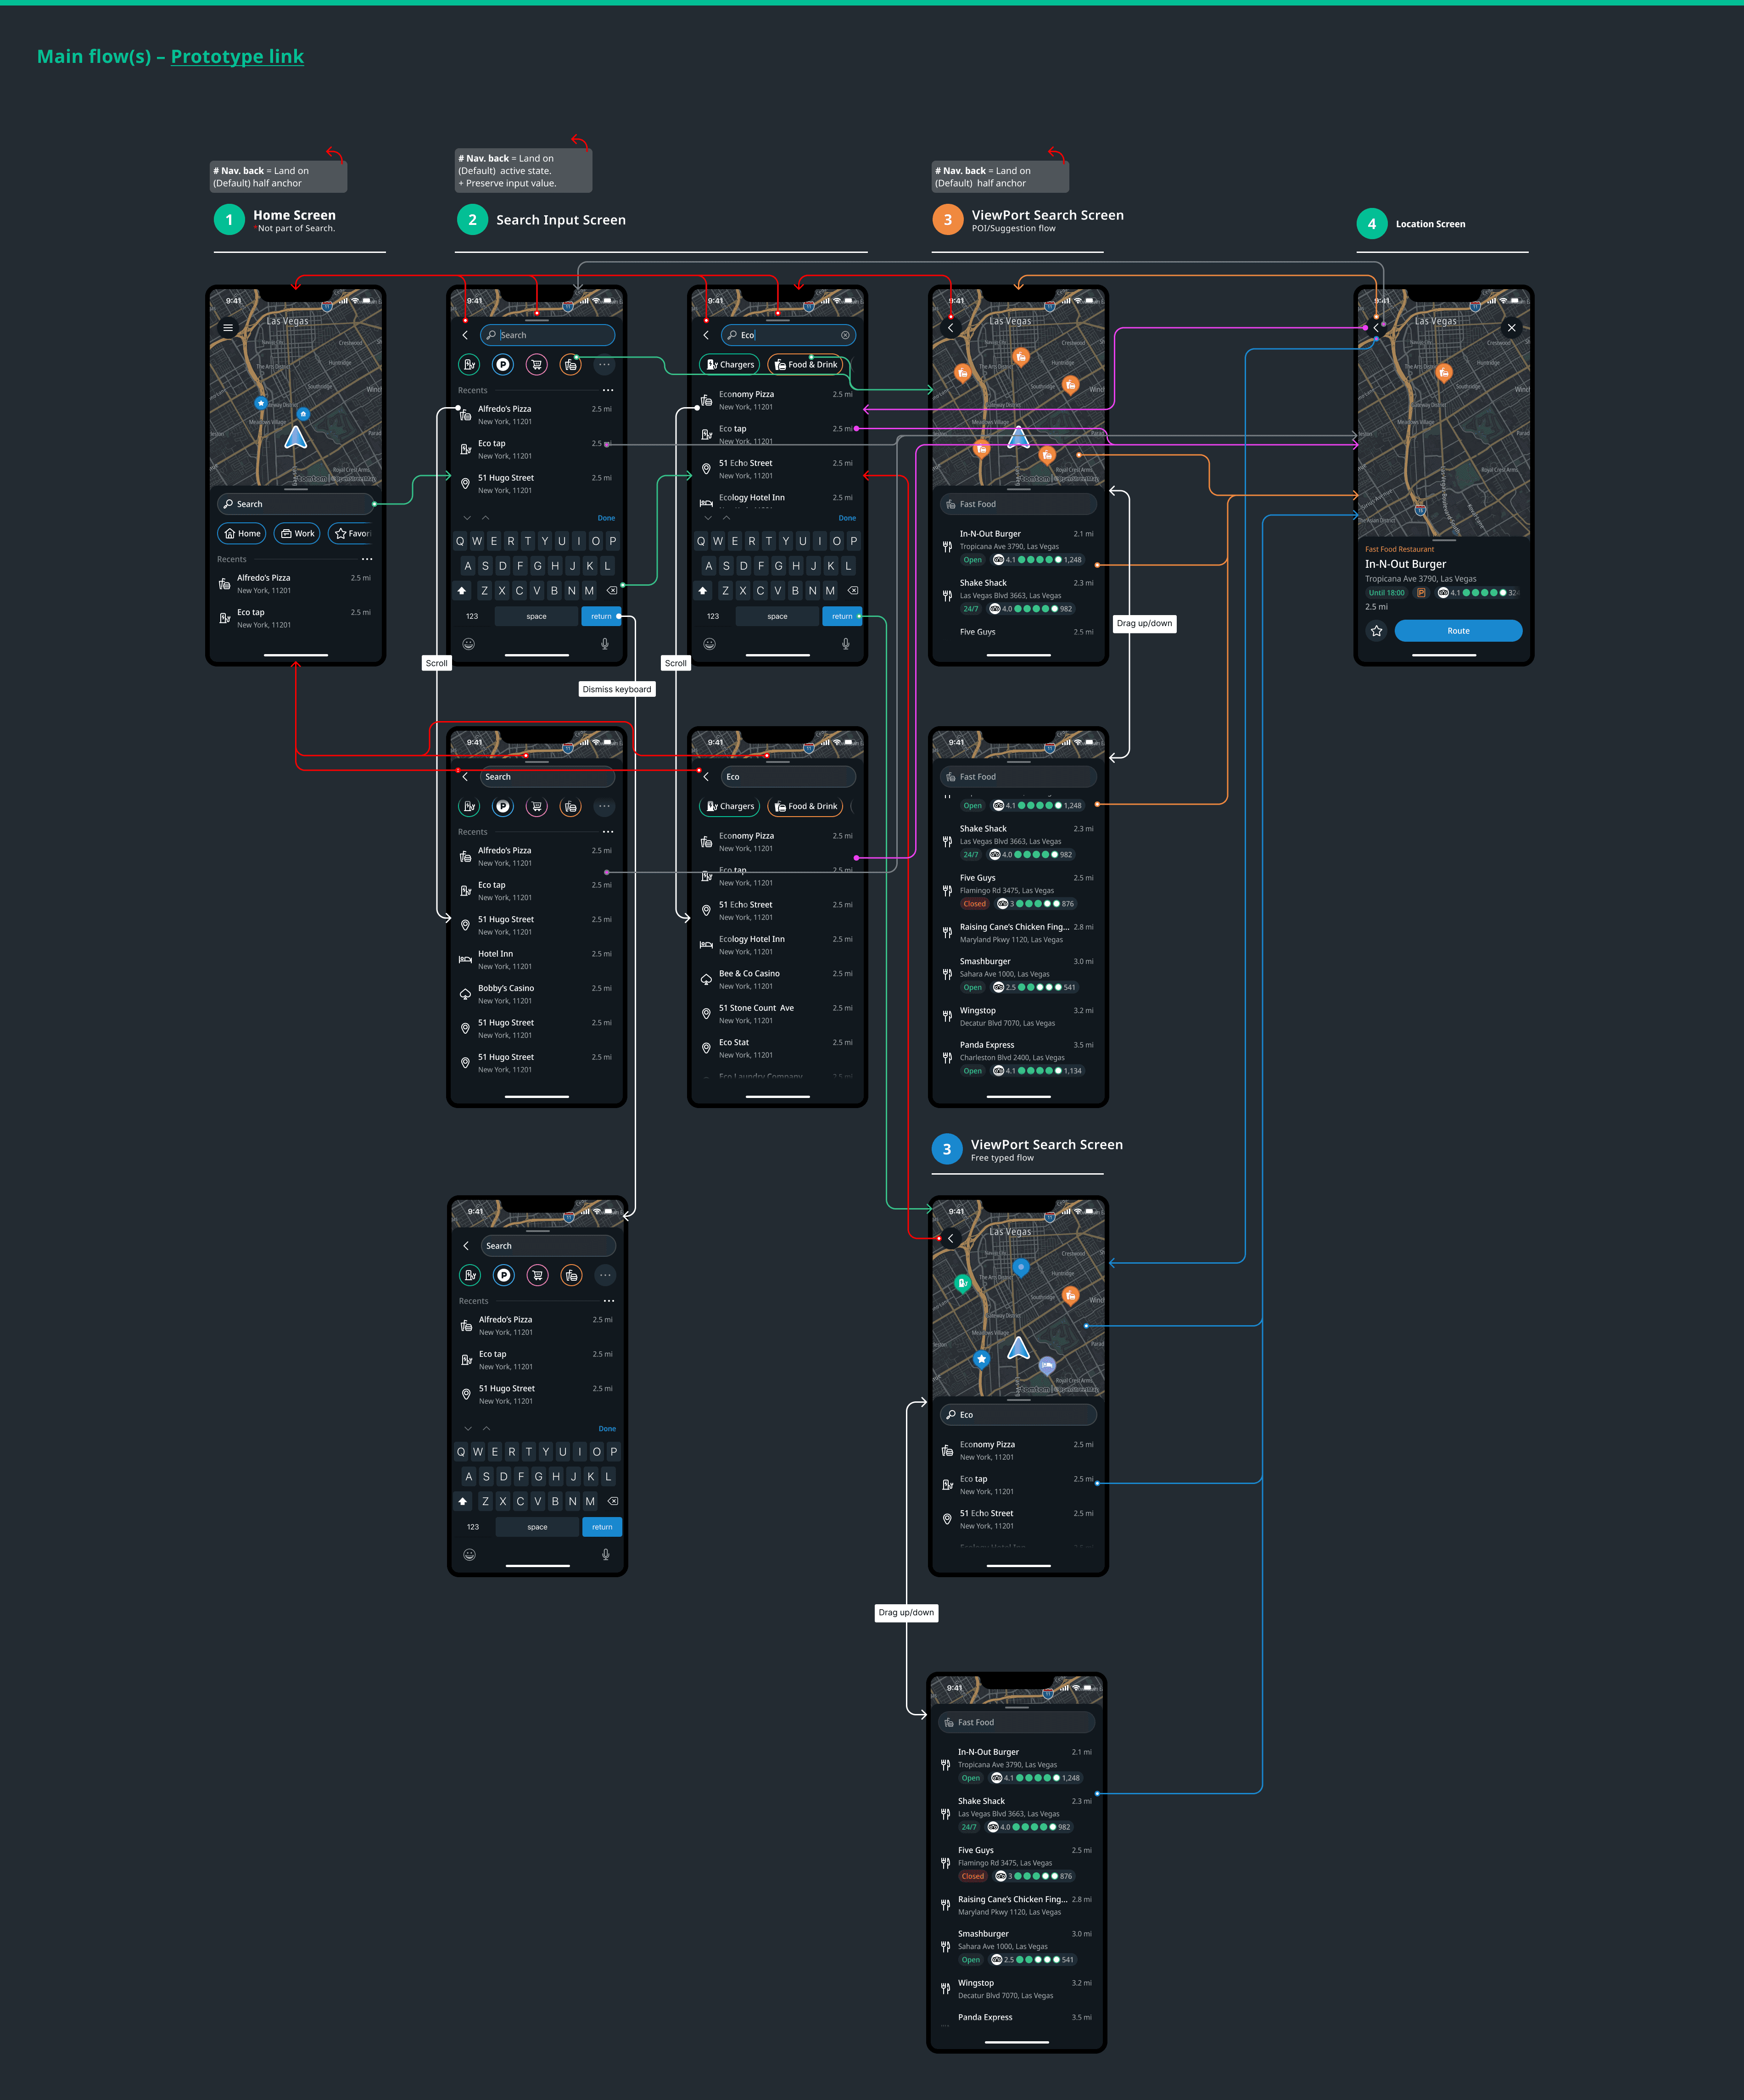Collapse Eco keyboard with the down chevron
This screenshot has height=2100, width=1744.
click(x=708, y=518)
